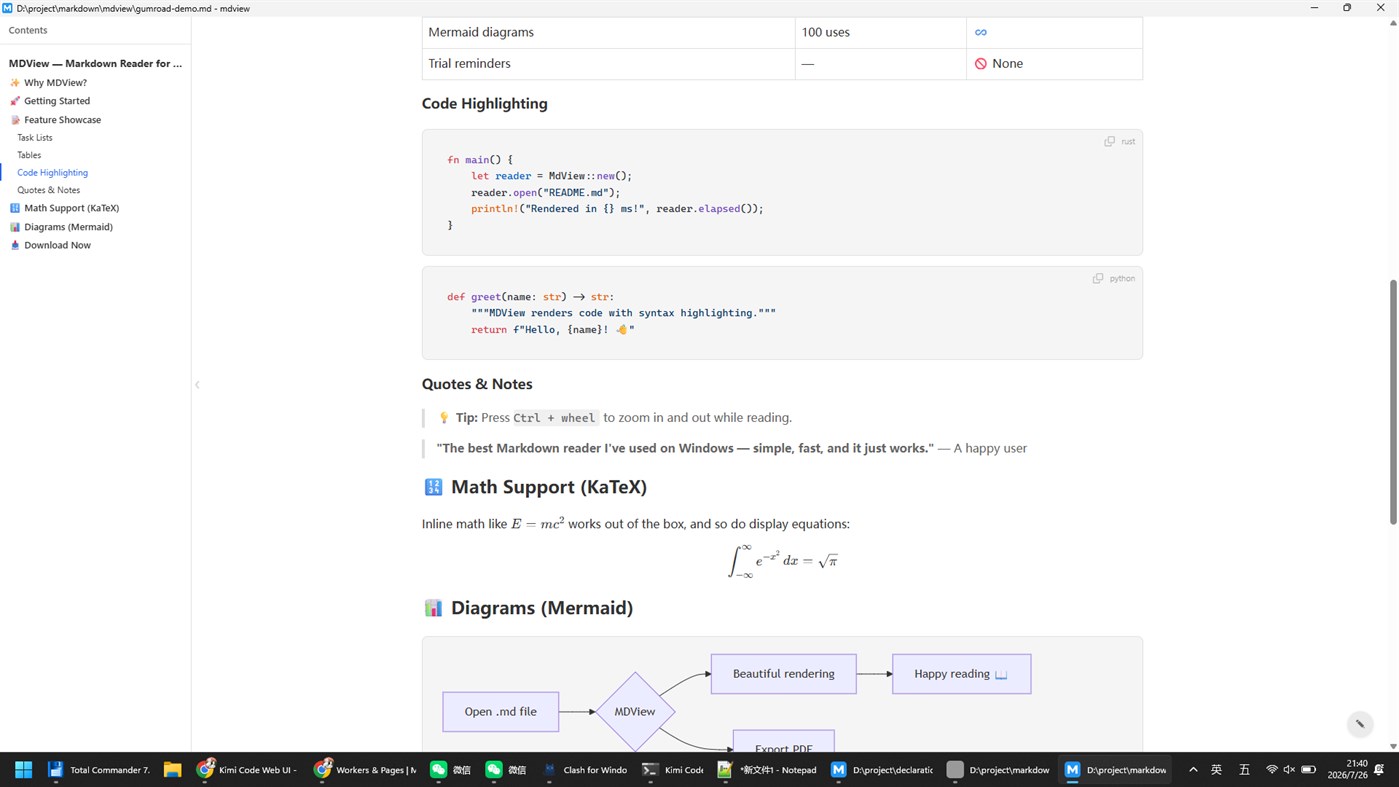The width and height of the screenshot is (1399, 787).
Task: Click the MDView diamond diagram node
Action: click(x=635, y=712)
